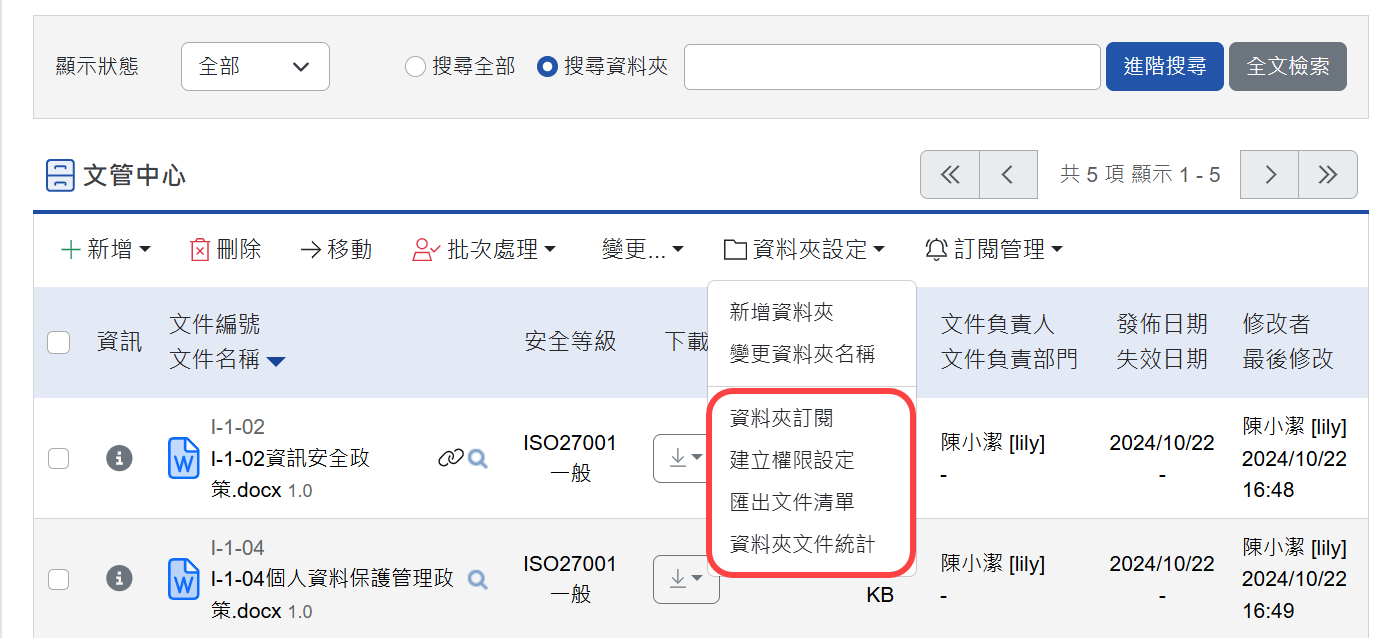This screenshot has width=1400, height=638.
Task: Select 搜尋全部 radio button
Action: 415,67
